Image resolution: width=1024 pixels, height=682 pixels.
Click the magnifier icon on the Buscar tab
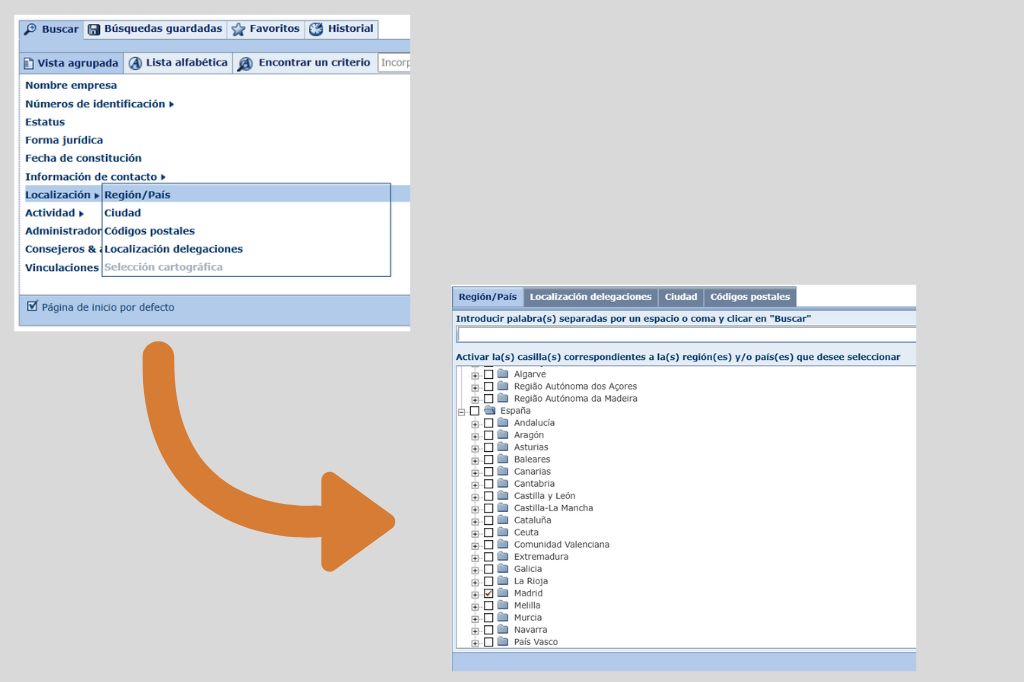[30, 29]
